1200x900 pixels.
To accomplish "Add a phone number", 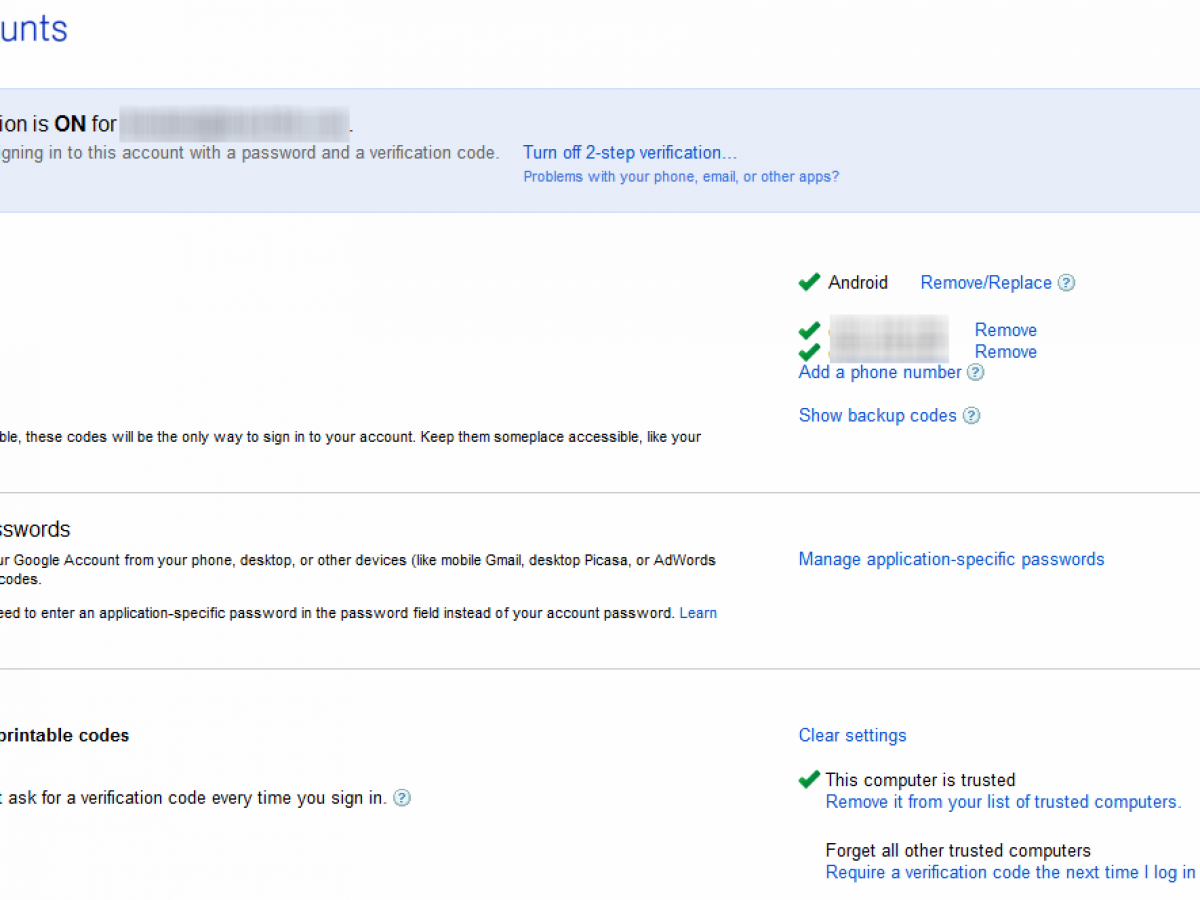I will tap(879, 373).
